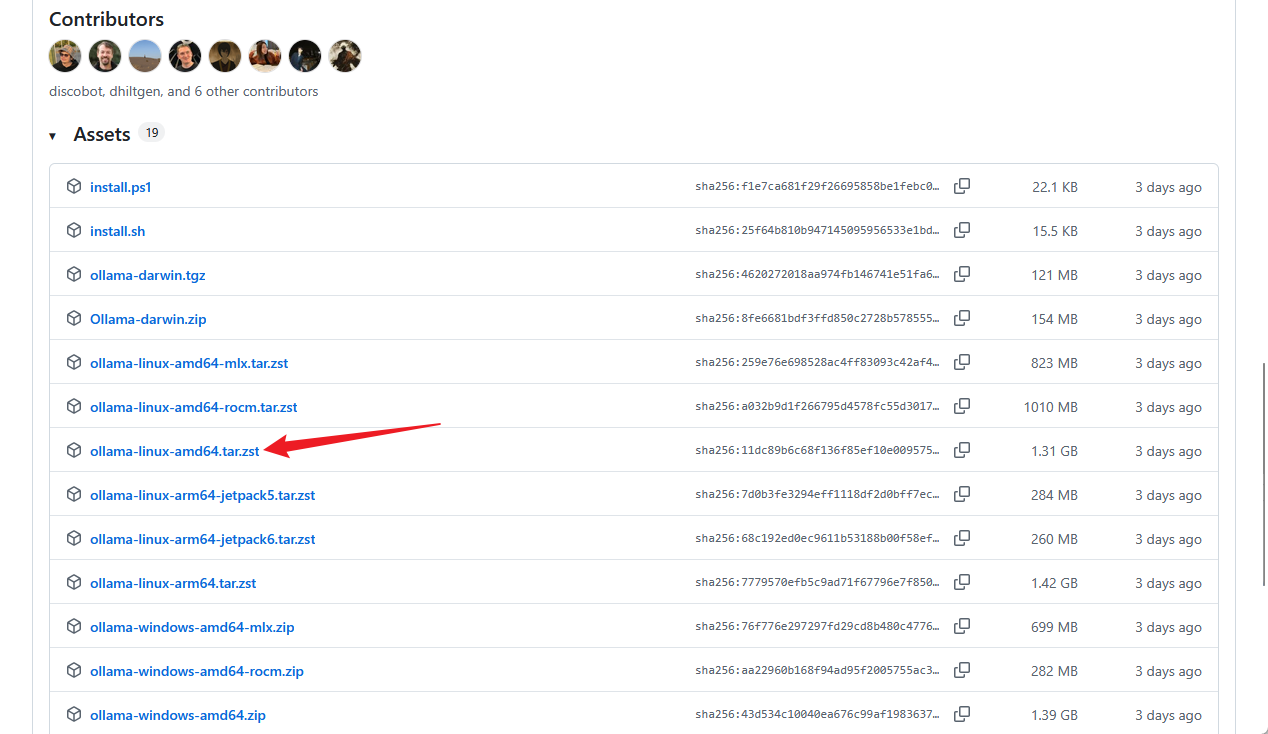Download the install.sh script

pyautogui.click(x=117, y=231)
